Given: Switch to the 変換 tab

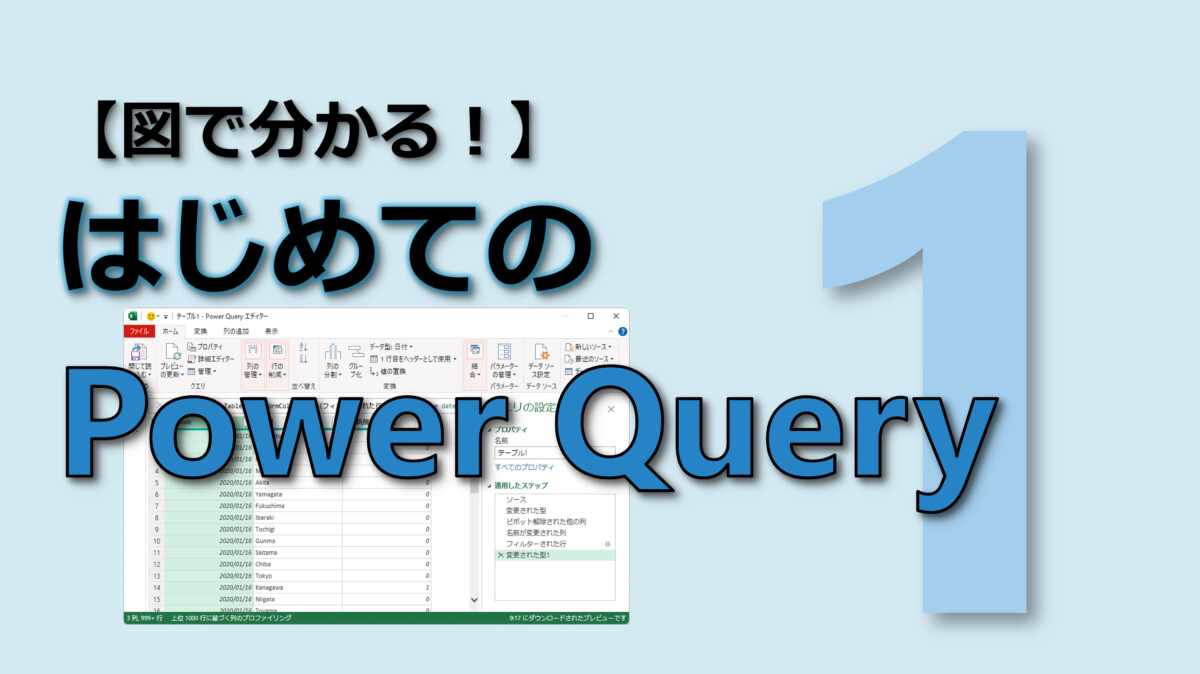Looking at the screenshot, I should pyautogui.click(x=201, y=331).
